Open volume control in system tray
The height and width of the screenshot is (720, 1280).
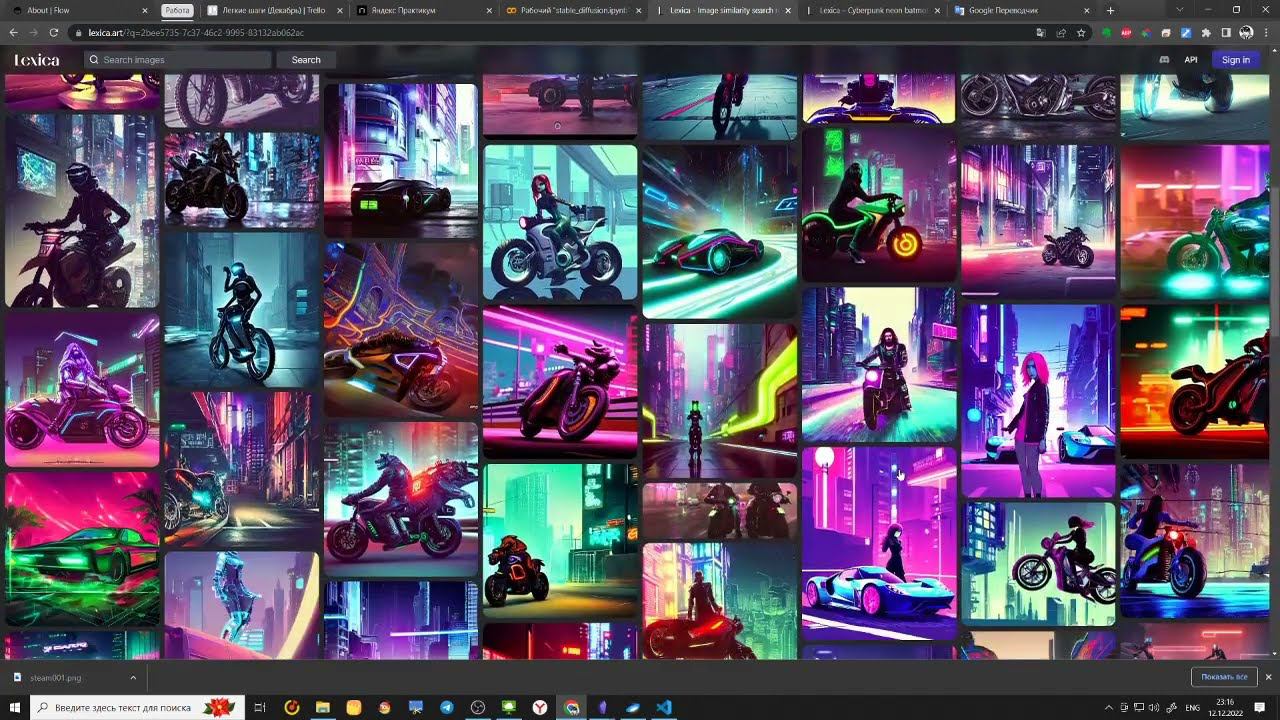click(1154, 707)
